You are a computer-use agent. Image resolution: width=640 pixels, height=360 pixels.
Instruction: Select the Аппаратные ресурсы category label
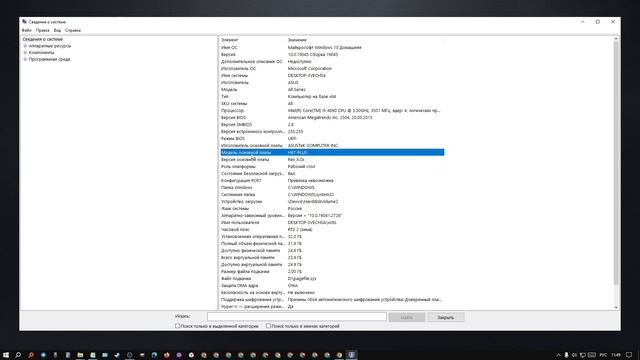(50, 46)
